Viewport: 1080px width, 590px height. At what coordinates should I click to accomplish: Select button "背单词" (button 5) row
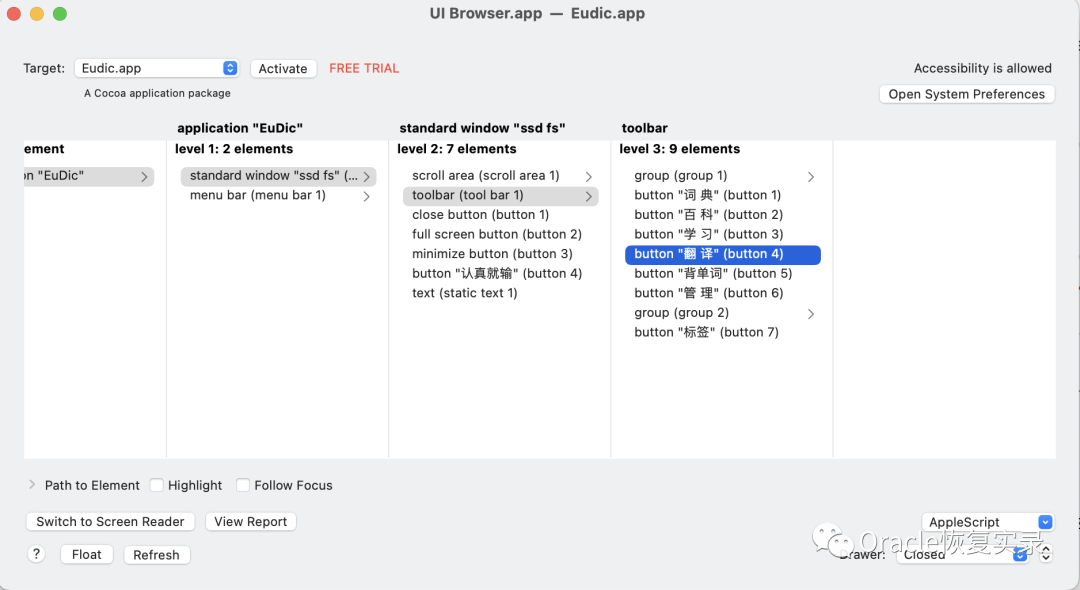tap(723, 274)
